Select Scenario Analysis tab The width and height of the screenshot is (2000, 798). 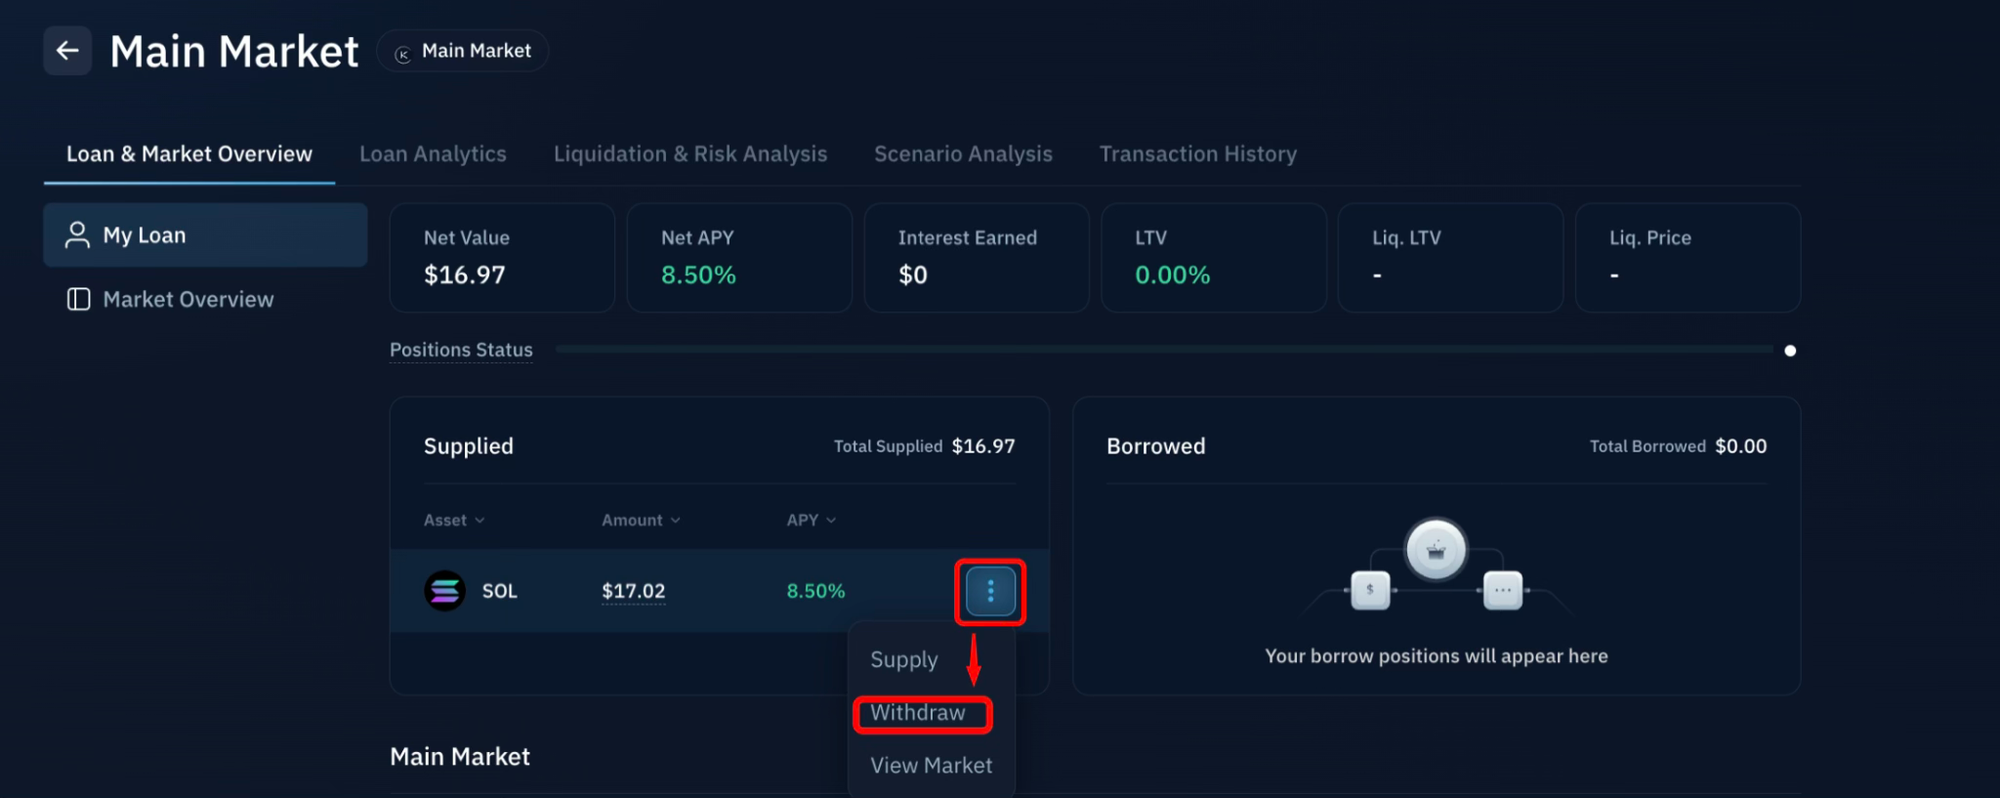tap(963, 154)
